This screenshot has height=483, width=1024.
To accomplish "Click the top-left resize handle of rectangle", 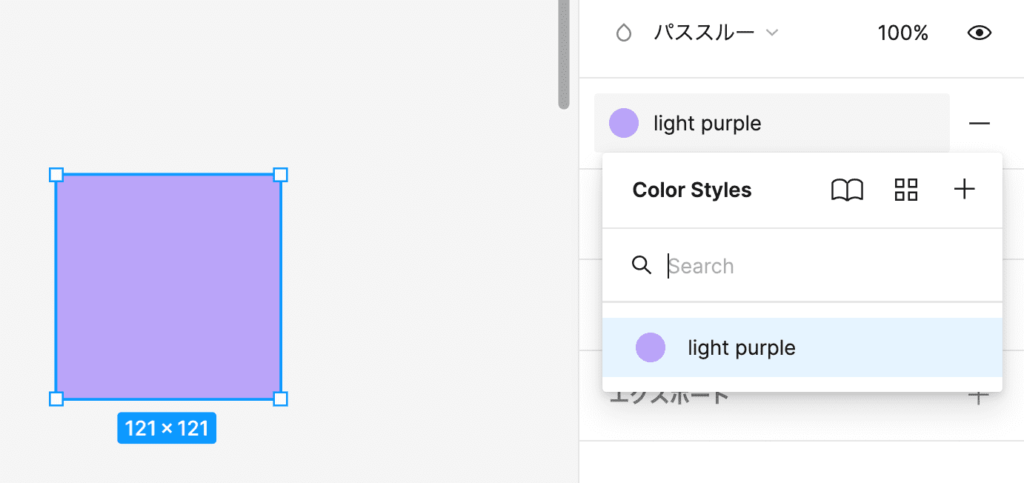I will click(x=56, y=175).
